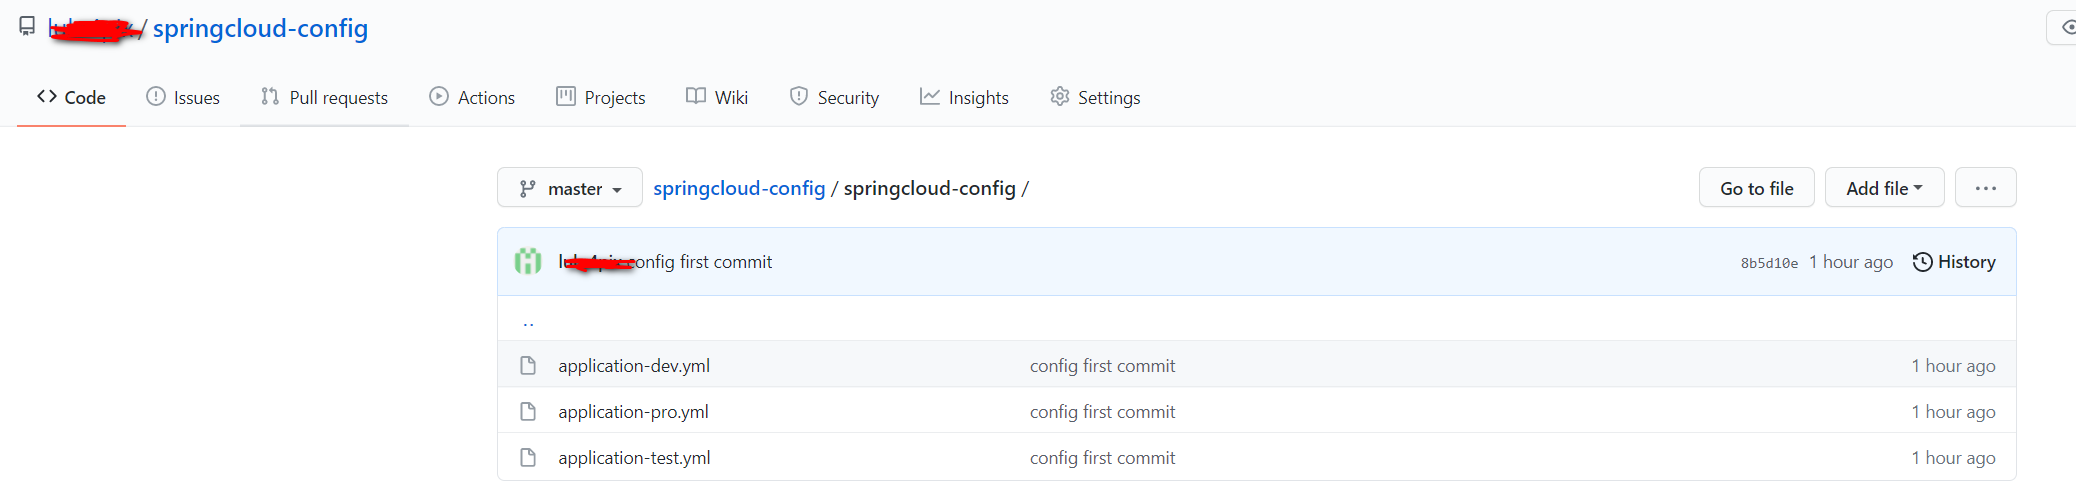Click '1 hour ago' in application-test.yml row

coord(1954,458)
